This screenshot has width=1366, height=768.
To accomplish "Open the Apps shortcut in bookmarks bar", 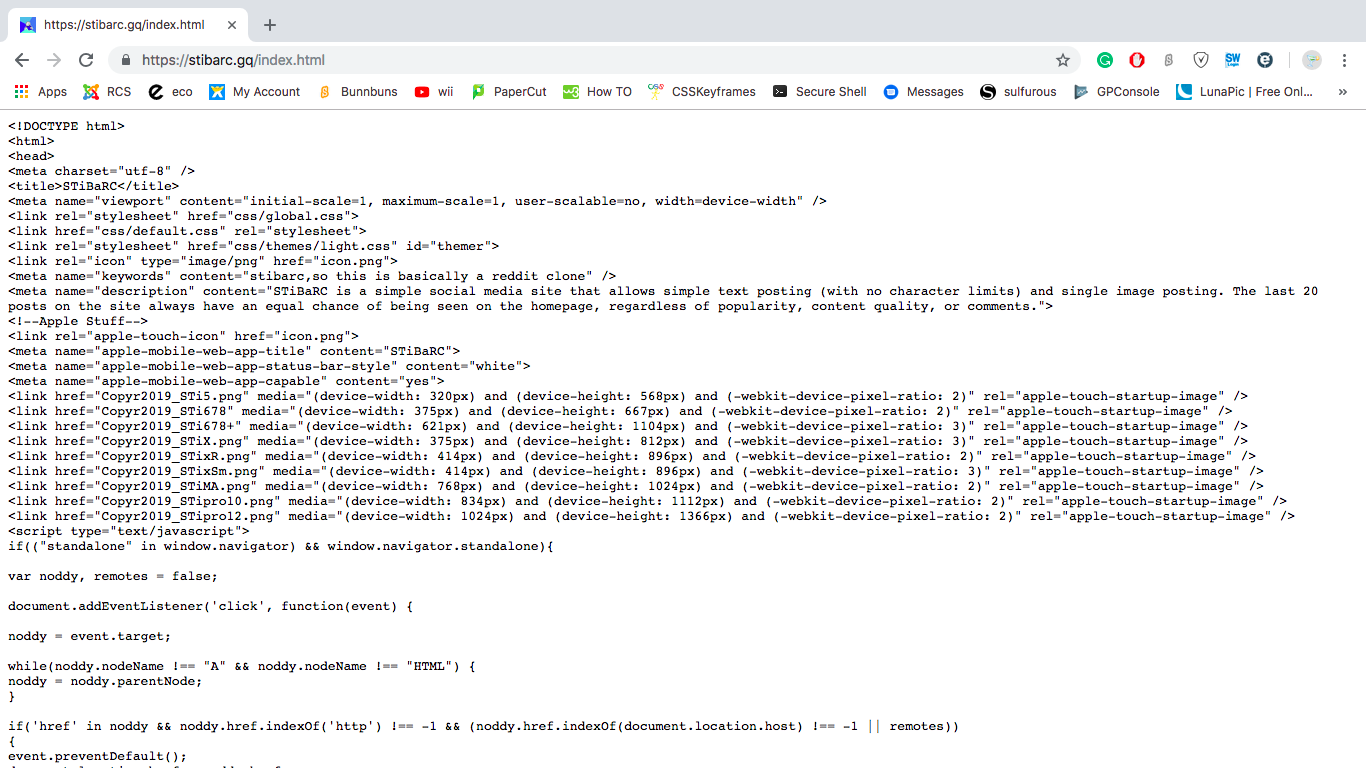I will [x=41, y=91].
